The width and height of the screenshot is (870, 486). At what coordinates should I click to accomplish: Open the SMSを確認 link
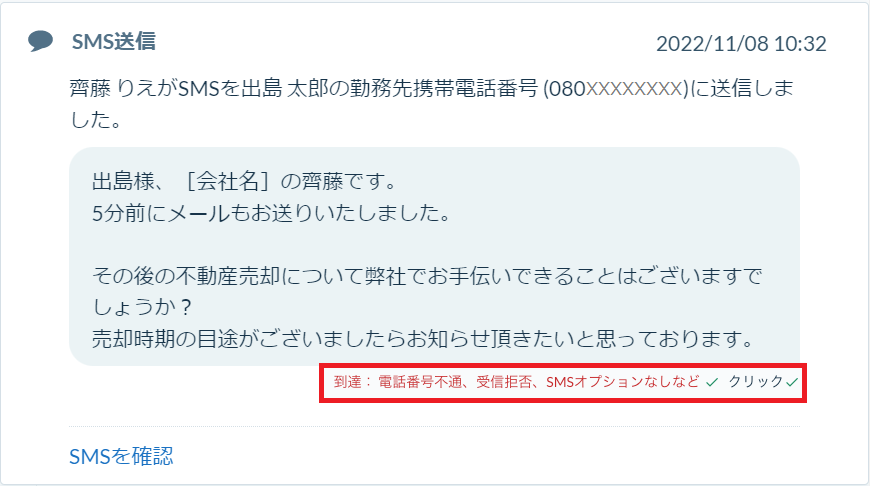point(121,456)
